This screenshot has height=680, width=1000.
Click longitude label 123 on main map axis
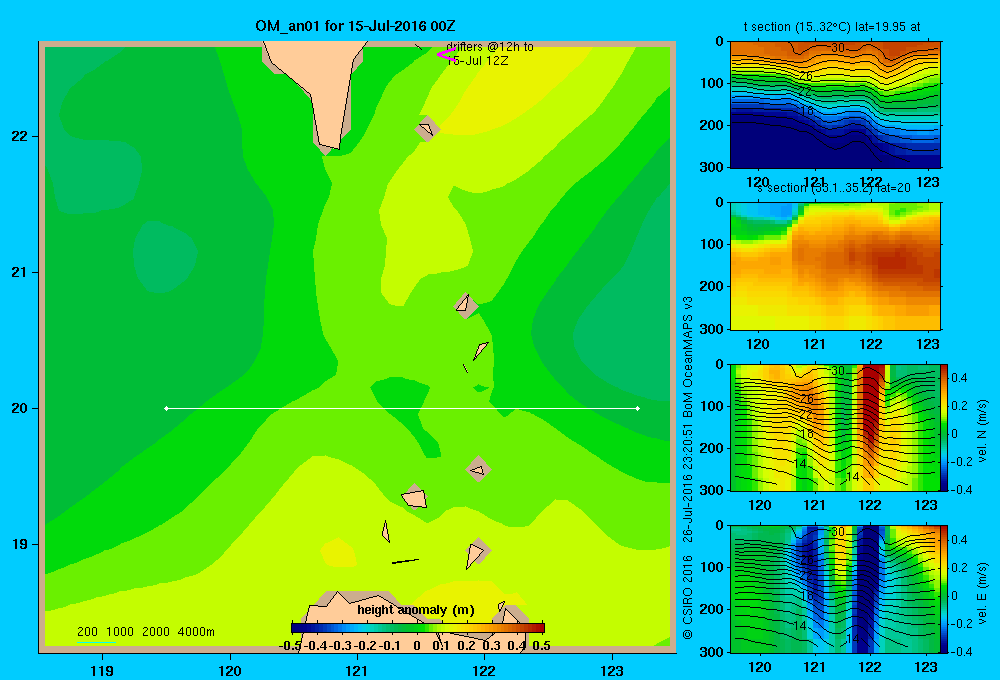612,670
